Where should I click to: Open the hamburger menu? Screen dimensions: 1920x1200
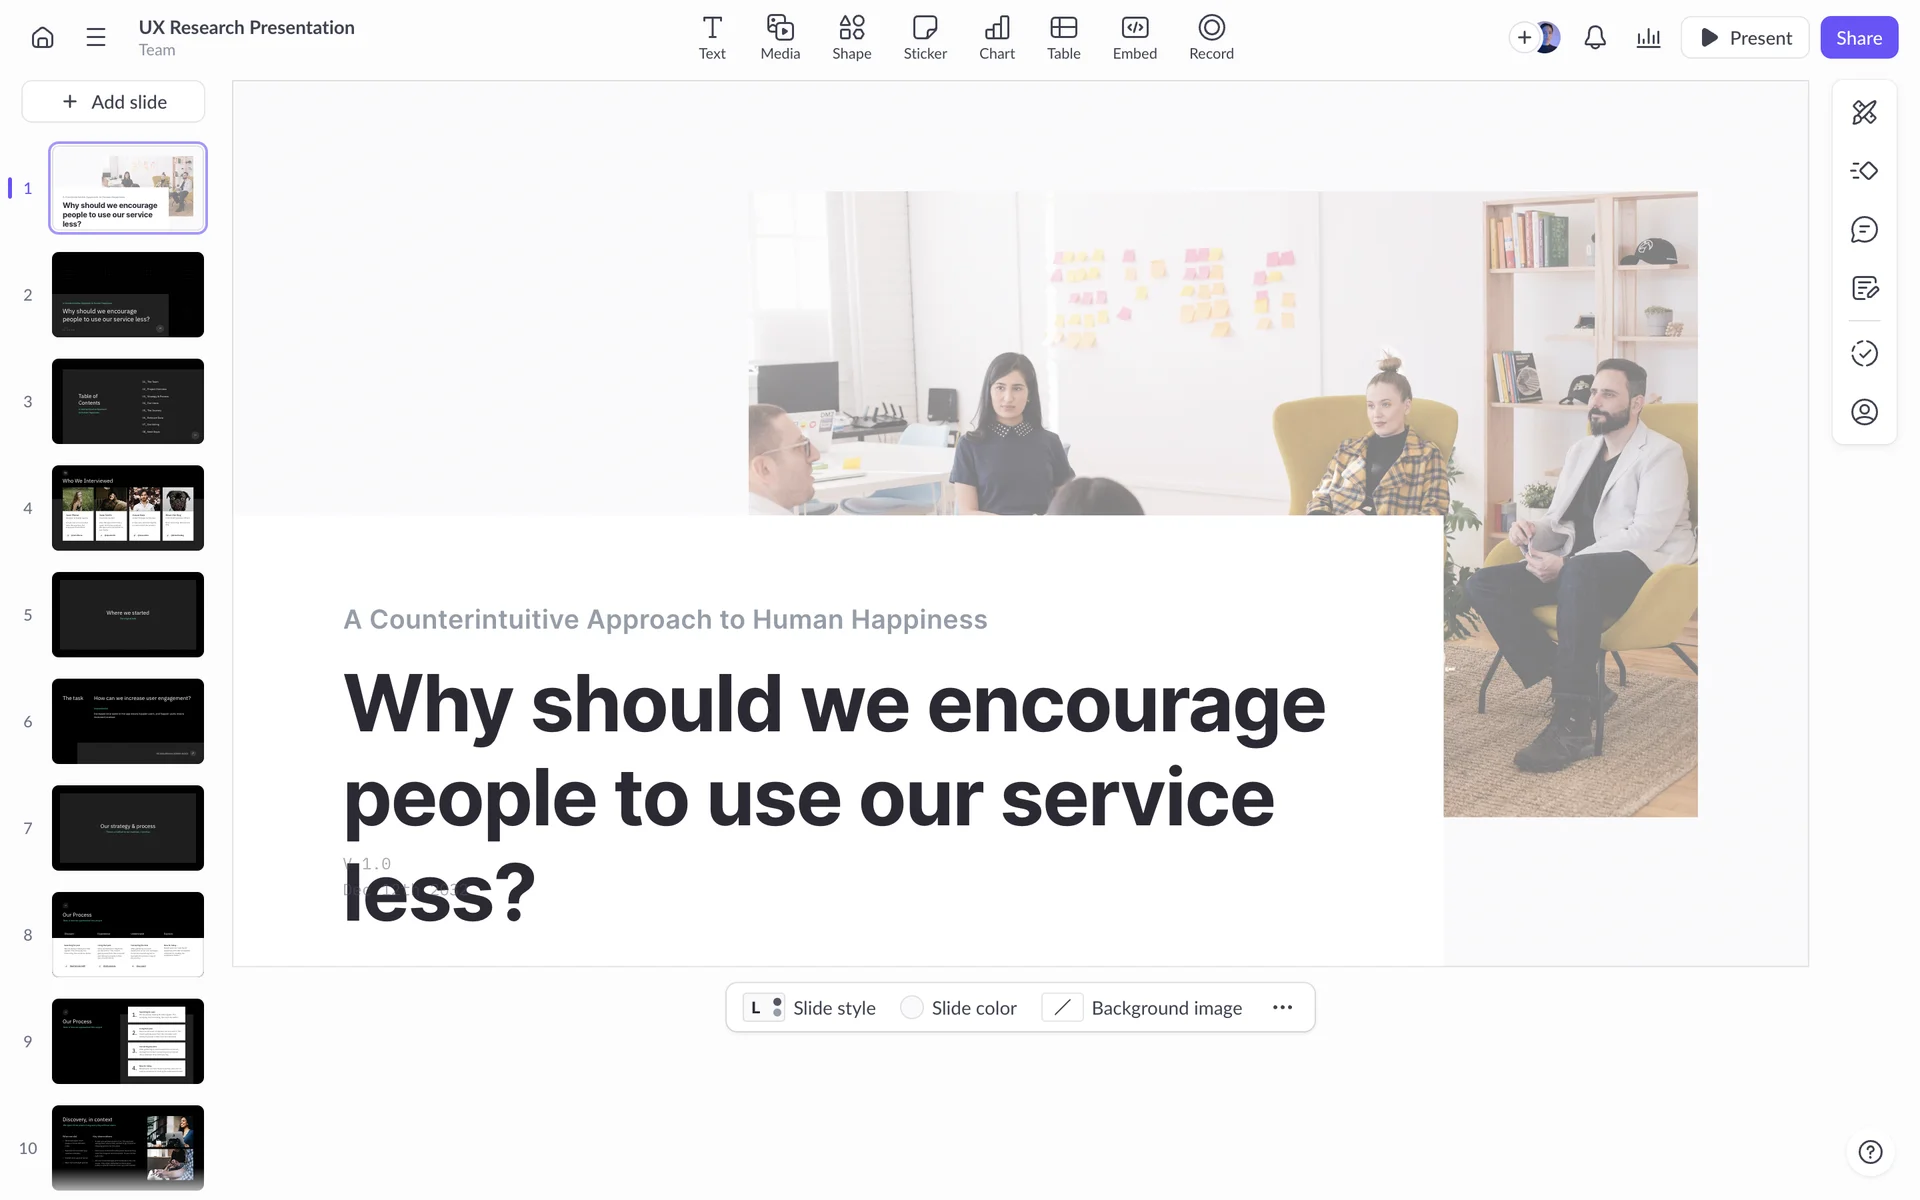pyautogui.click(x=96, y=38)
